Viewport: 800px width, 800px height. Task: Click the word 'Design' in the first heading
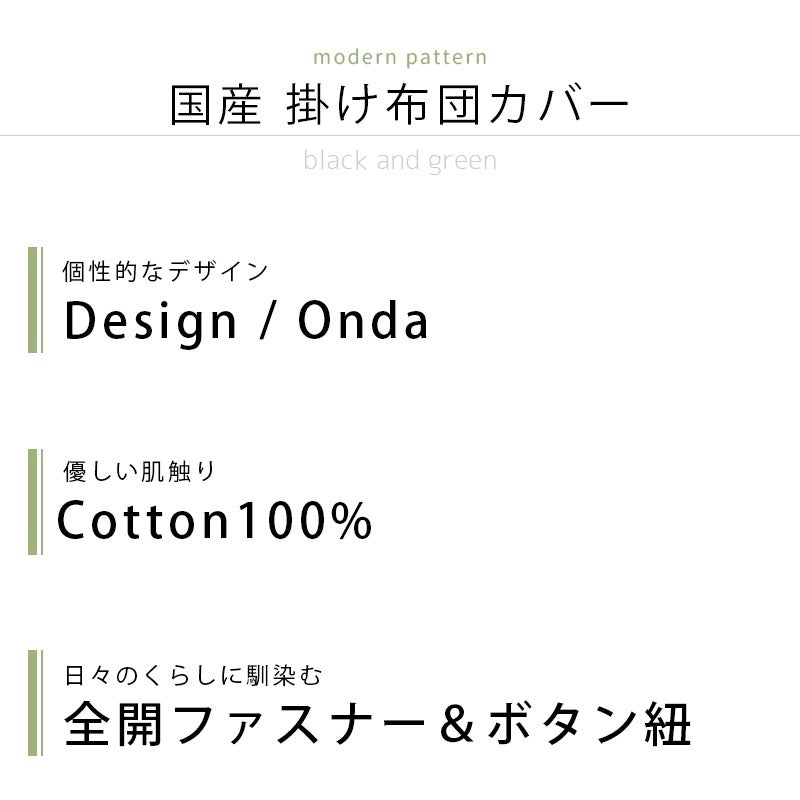tap(151, 322)
